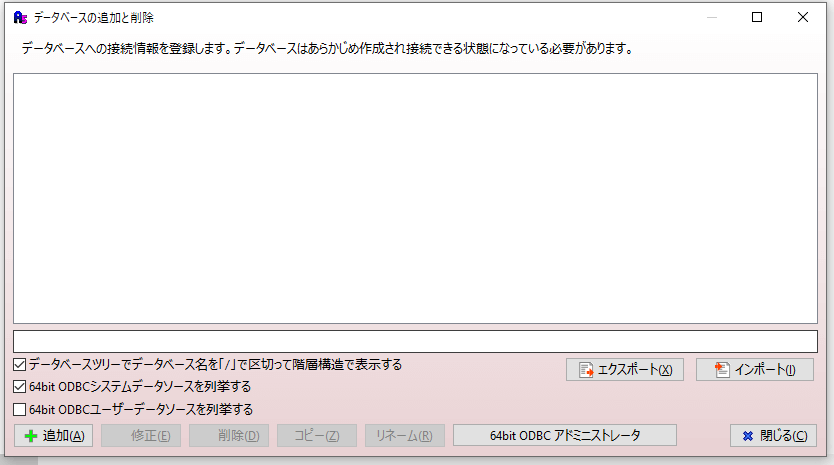Viewport: 834px width, 465px height.
Task: Click the A5 application icon in title bar
Action: point(20,18)
